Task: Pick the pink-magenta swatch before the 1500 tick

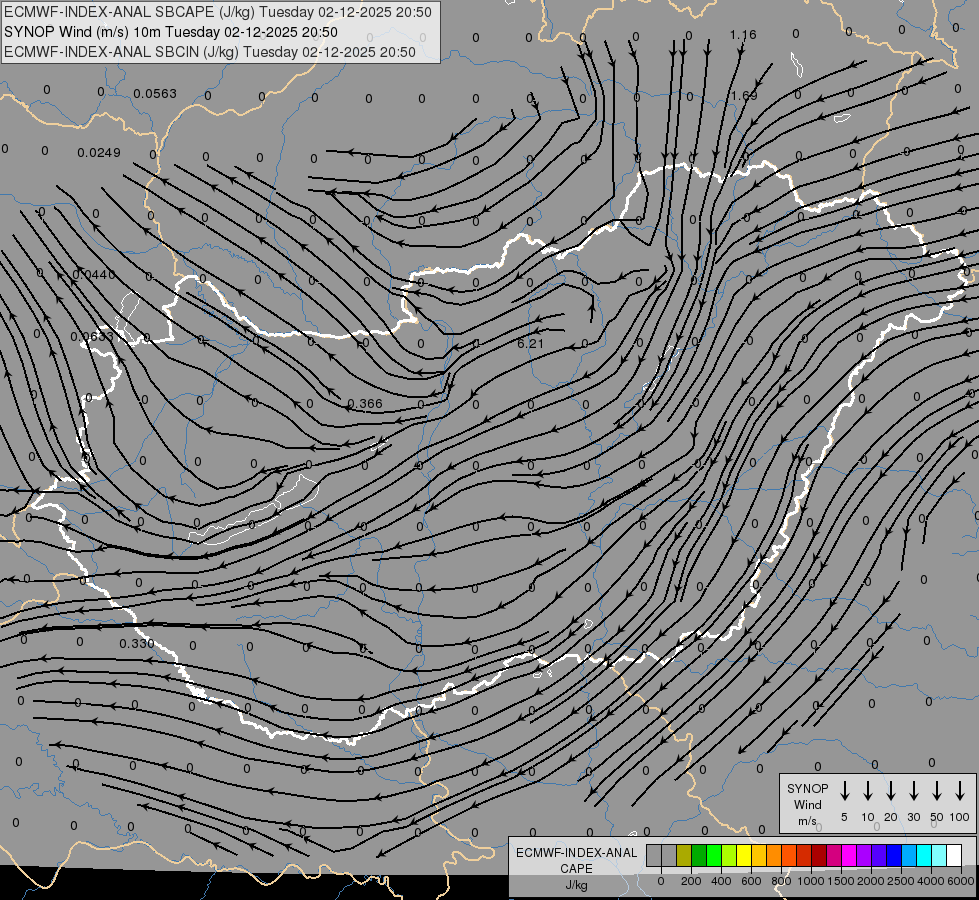Action: click(834, 856)
